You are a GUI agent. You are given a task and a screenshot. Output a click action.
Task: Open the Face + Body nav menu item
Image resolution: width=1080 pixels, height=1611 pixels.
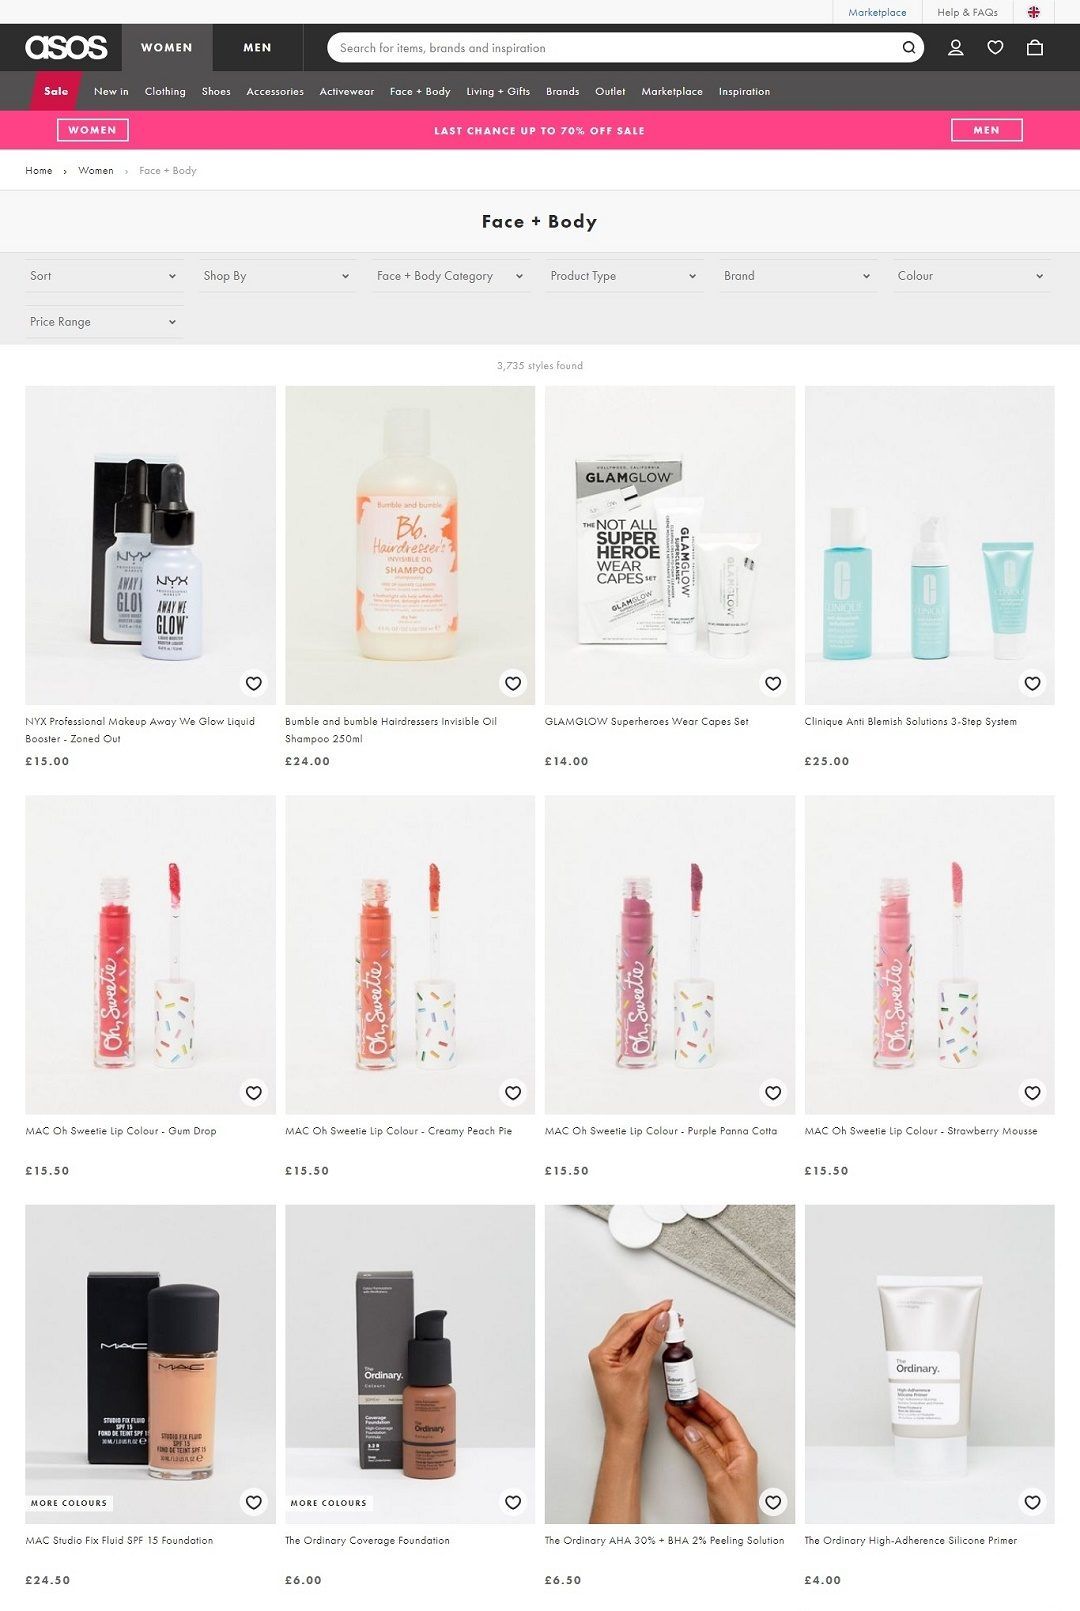(x=420, y=91)
